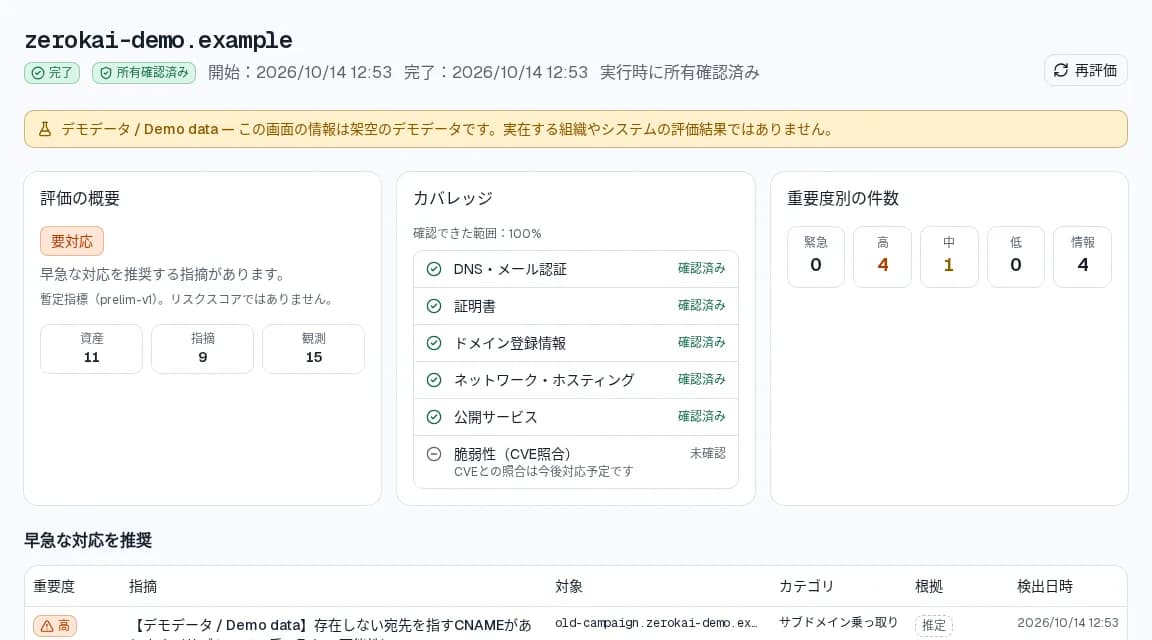The height and width of the screenshot is (640, 1152).
Task: Select the 観測 15 stat card
Action: (x=314, y=348)
